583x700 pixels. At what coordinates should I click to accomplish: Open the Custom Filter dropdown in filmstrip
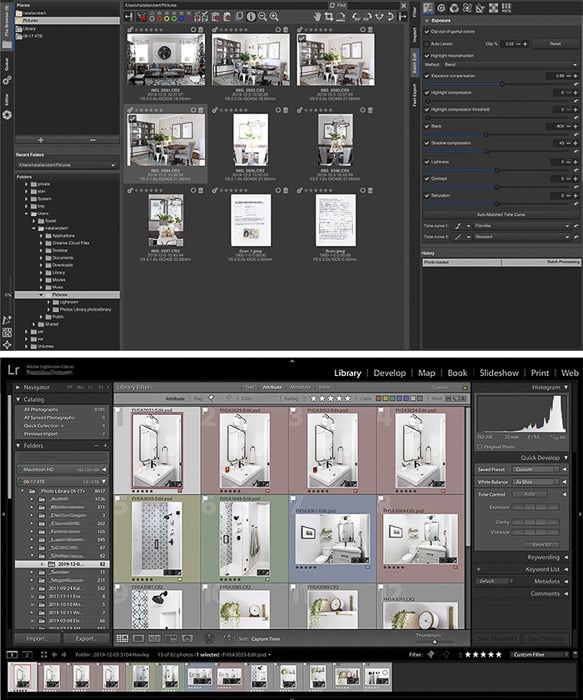click(539, 654)
